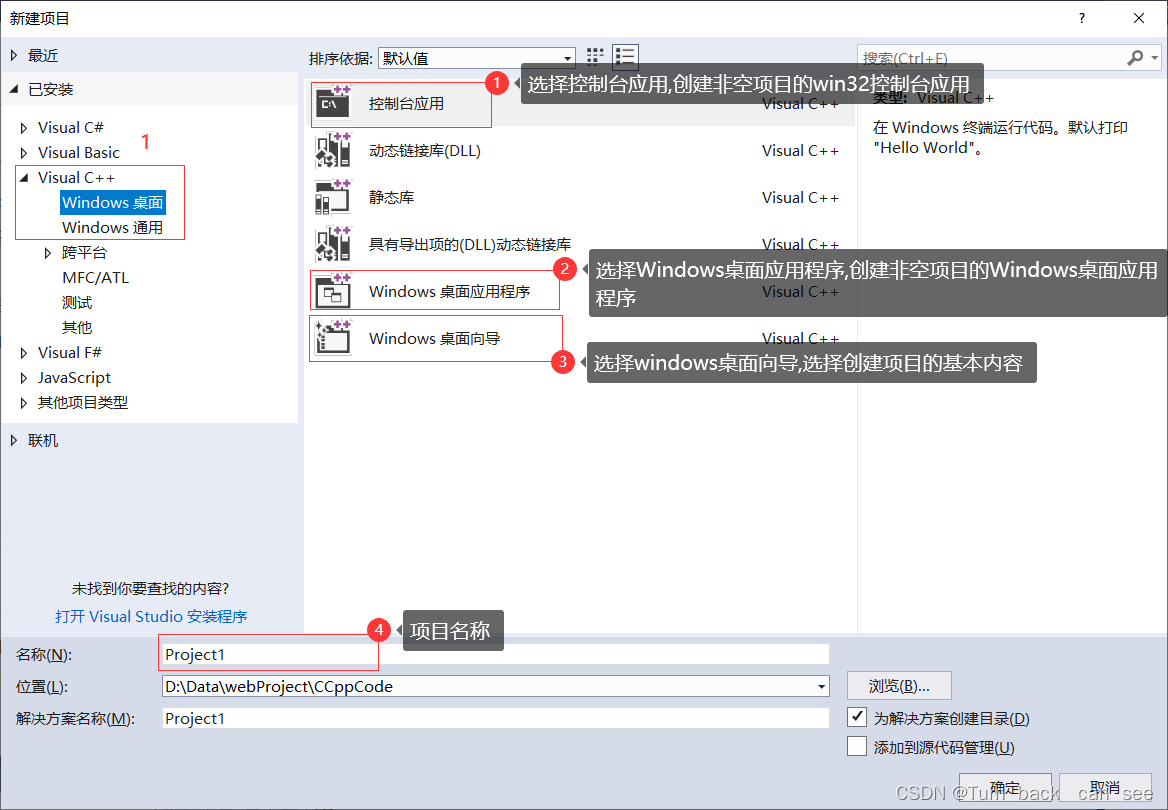1168x810 pixels.
Task: Click the Visual C# tree label
Action: coord(71,127)
